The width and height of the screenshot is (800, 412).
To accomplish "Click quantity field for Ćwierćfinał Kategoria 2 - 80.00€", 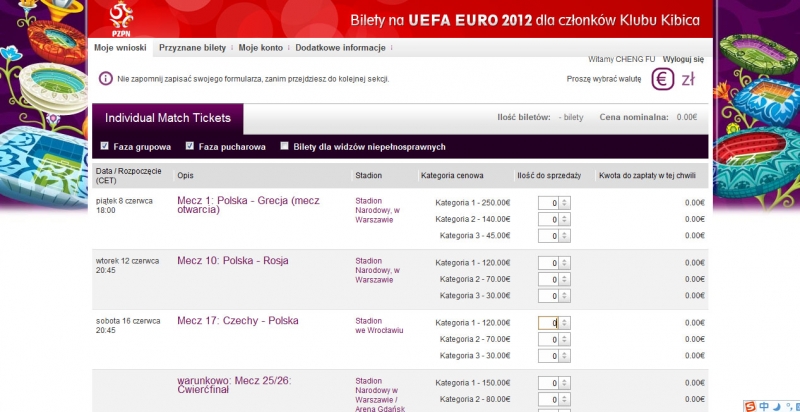I will (x=548, y=399).
